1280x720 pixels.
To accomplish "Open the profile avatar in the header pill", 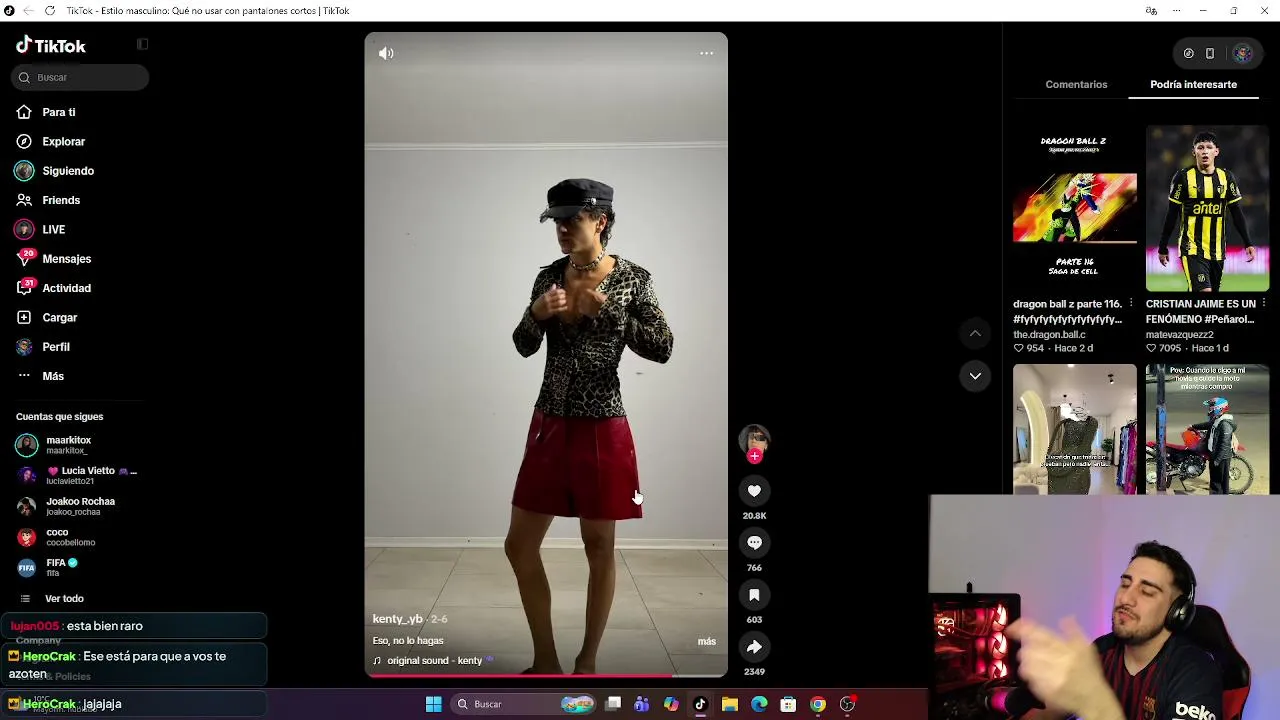I will [x=1243, y=54].
